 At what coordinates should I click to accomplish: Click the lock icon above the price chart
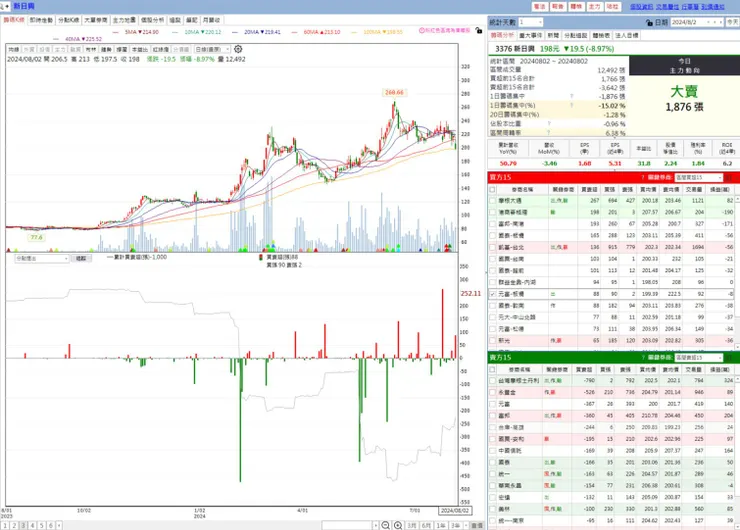pos(479,31)
